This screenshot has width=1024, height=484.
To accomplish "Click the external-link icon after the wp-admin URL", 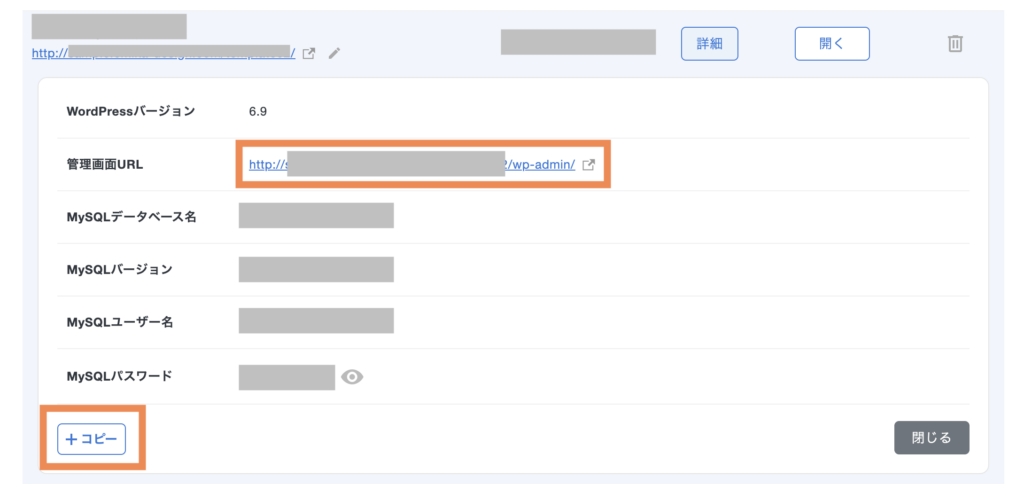I will tap(589, 165).
